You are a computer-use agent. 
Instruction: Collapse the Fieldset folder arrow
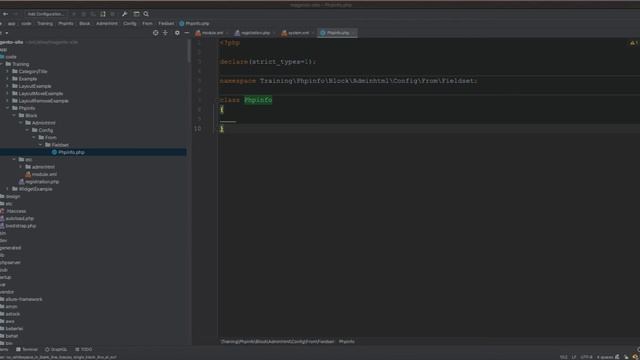pyautogui.click(x=40, y=145)
